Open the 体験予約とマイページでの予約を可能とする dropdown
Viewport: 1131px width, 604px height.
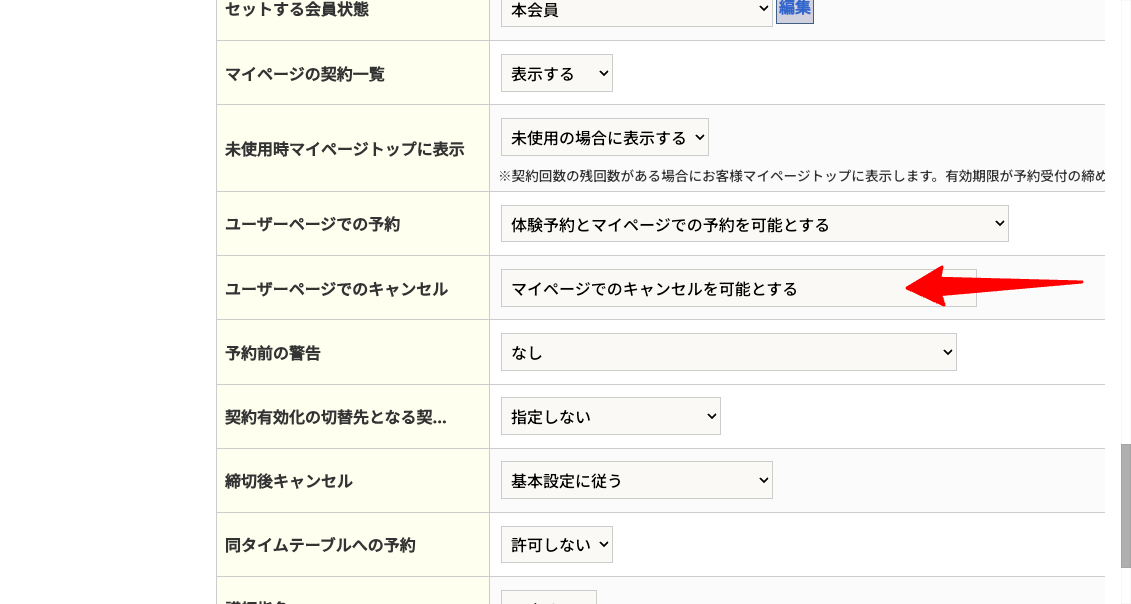tap(754, 225)
